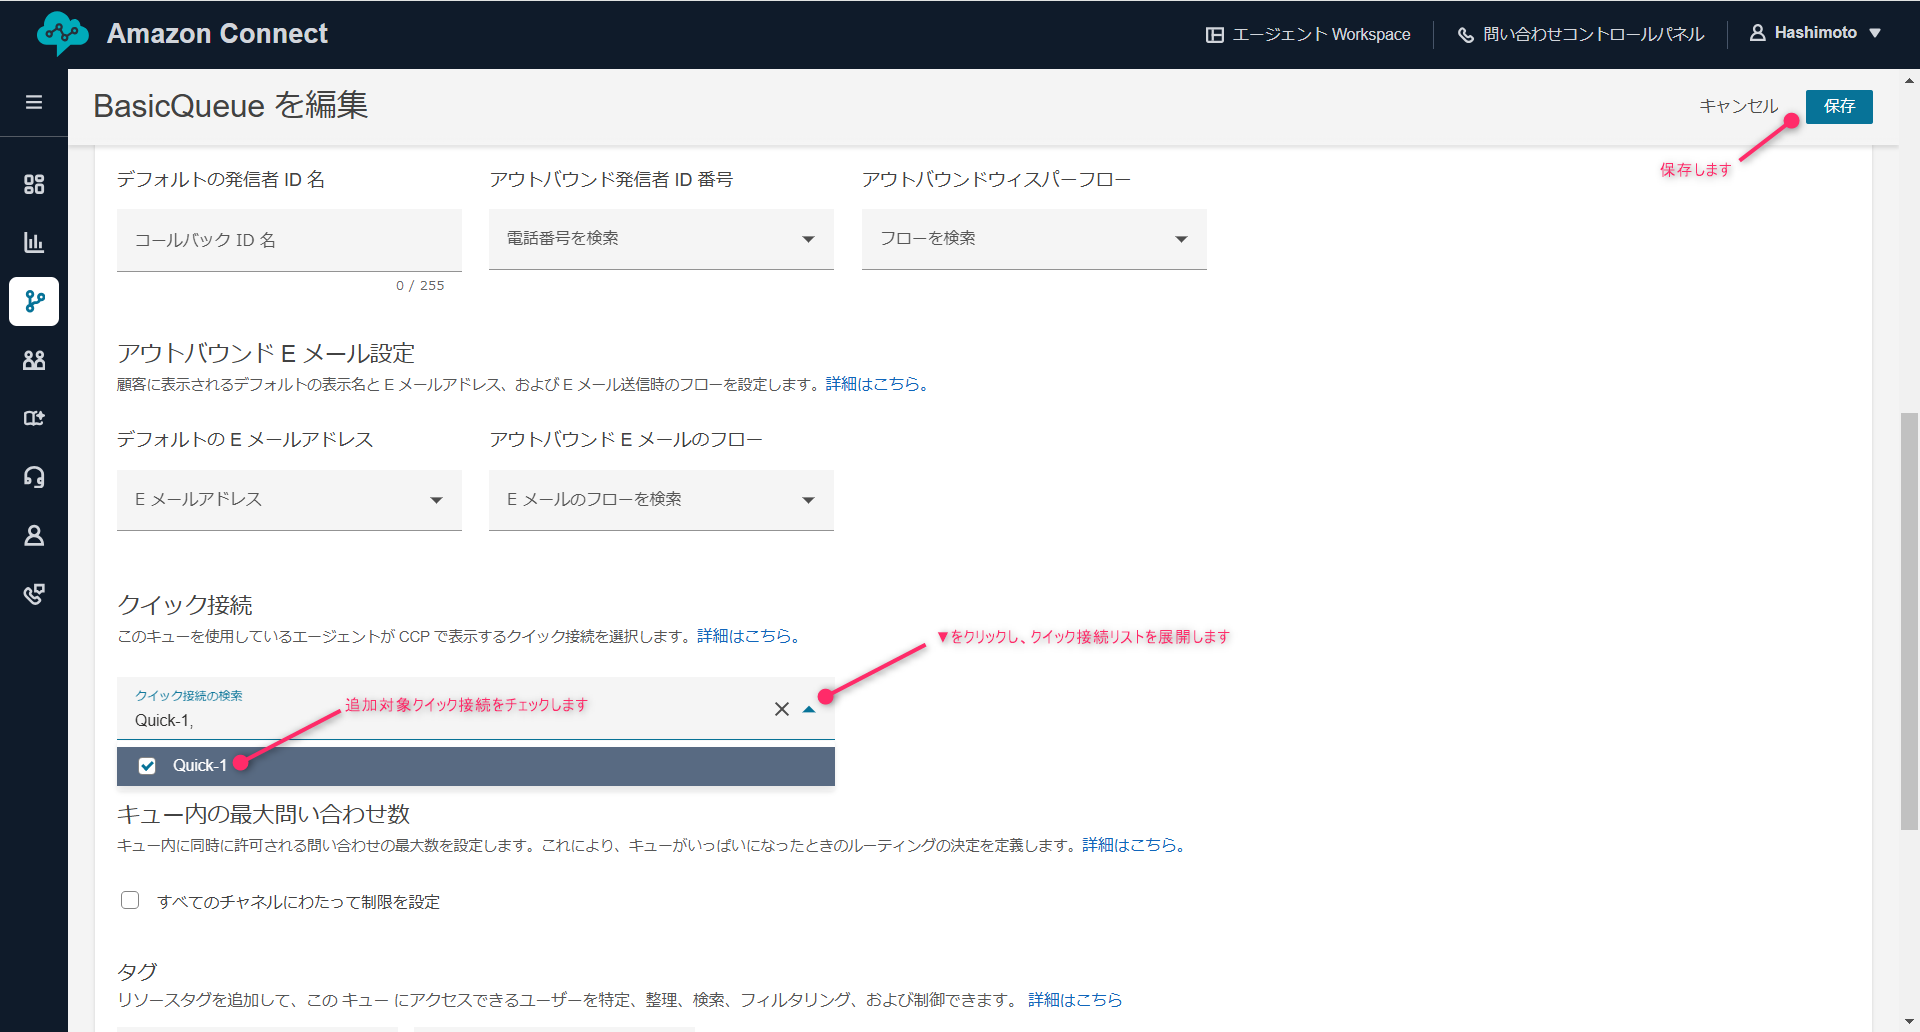Open the dashboard grid icon in sidebar
This screenshot has width=1920, height=1032.
click(34, 184)
